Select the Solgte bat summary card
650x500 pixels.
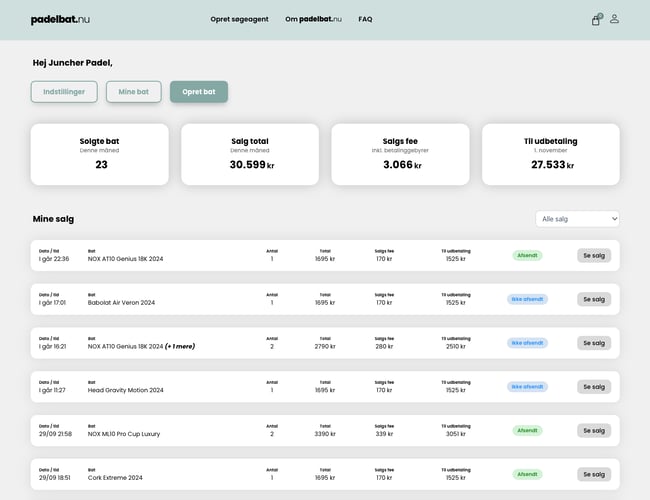tap(100, 154)
